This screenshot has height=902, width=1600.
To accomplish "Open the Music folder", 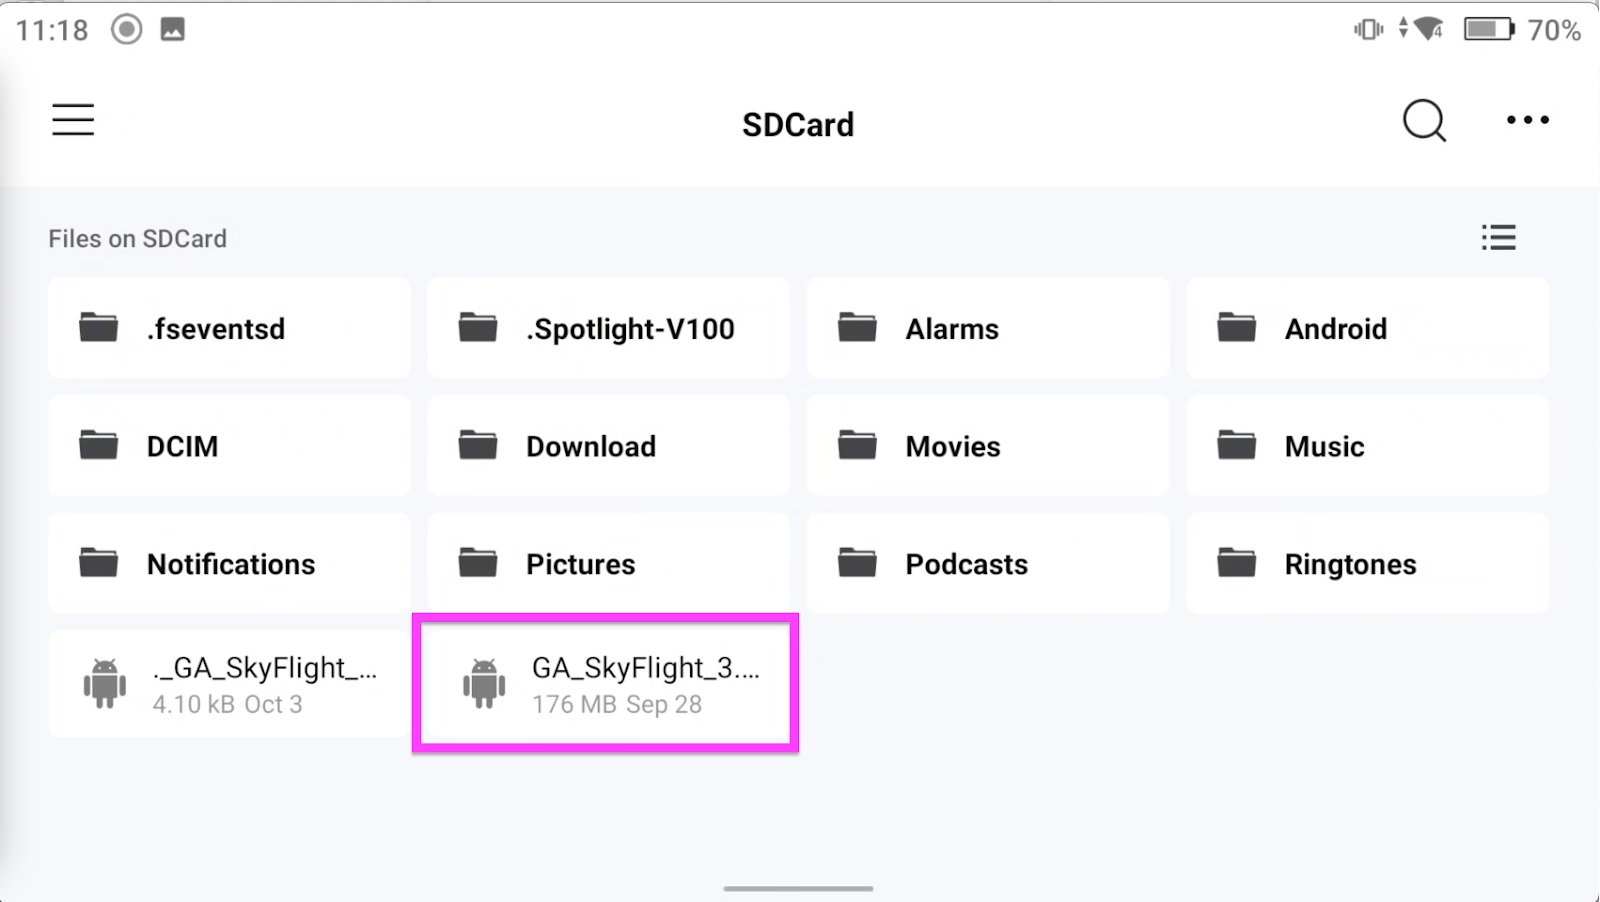I will [x=1367, y=446].
